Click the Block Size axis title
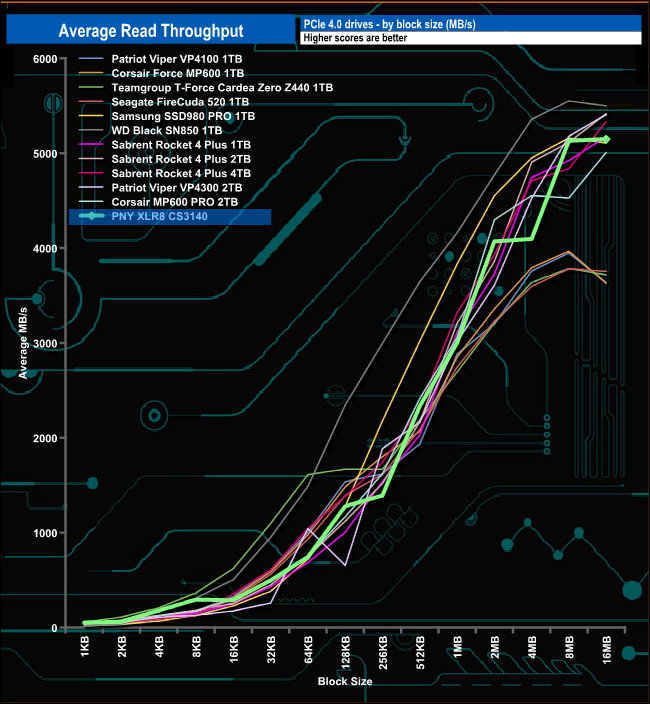This screenshot has height=704, width=650. tap(345, 681)
